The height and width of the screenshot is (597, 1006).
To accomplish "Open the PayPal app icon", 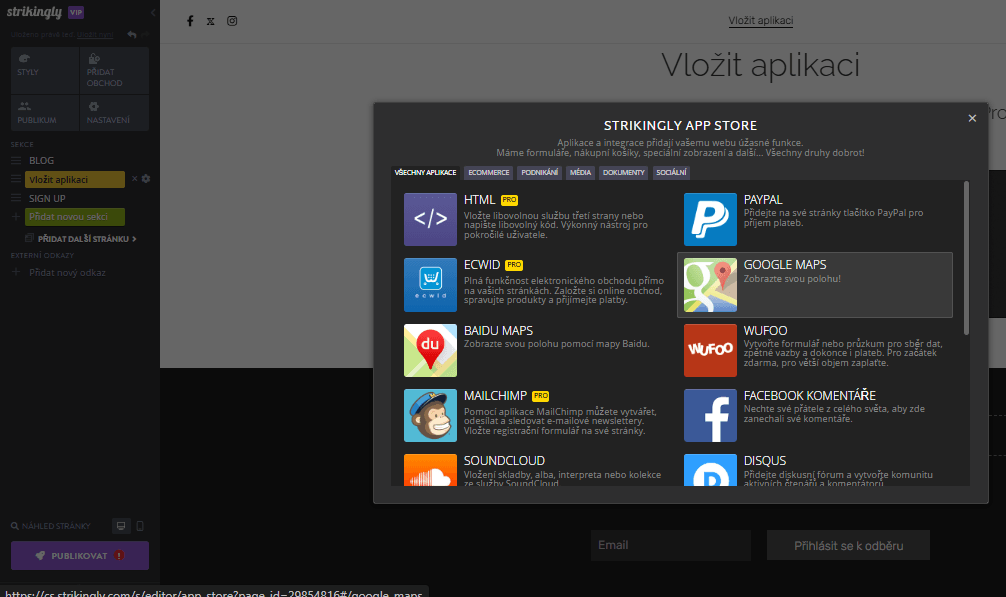I will [710, 219].
